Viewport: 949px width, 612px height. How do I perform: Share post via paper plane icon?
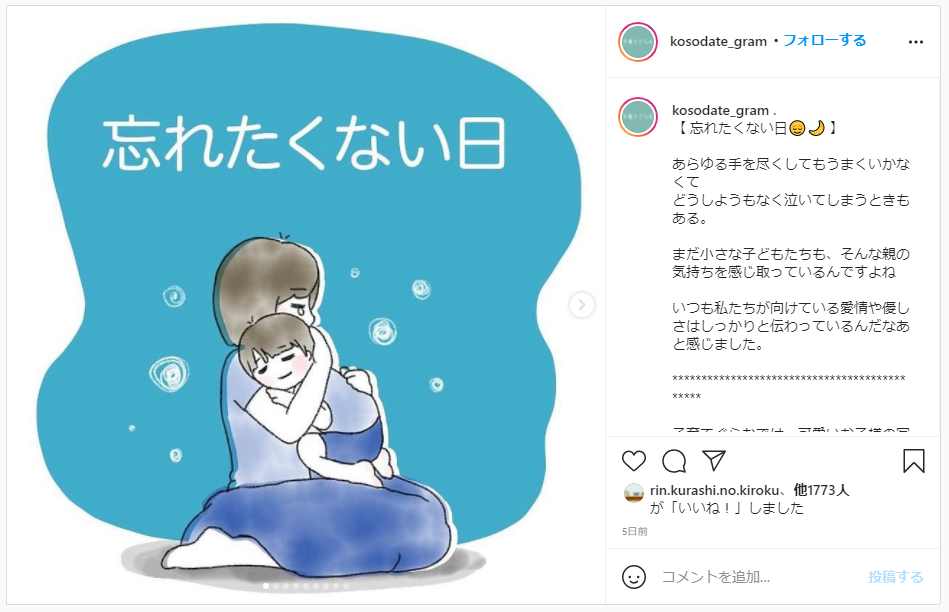[714, 461]
